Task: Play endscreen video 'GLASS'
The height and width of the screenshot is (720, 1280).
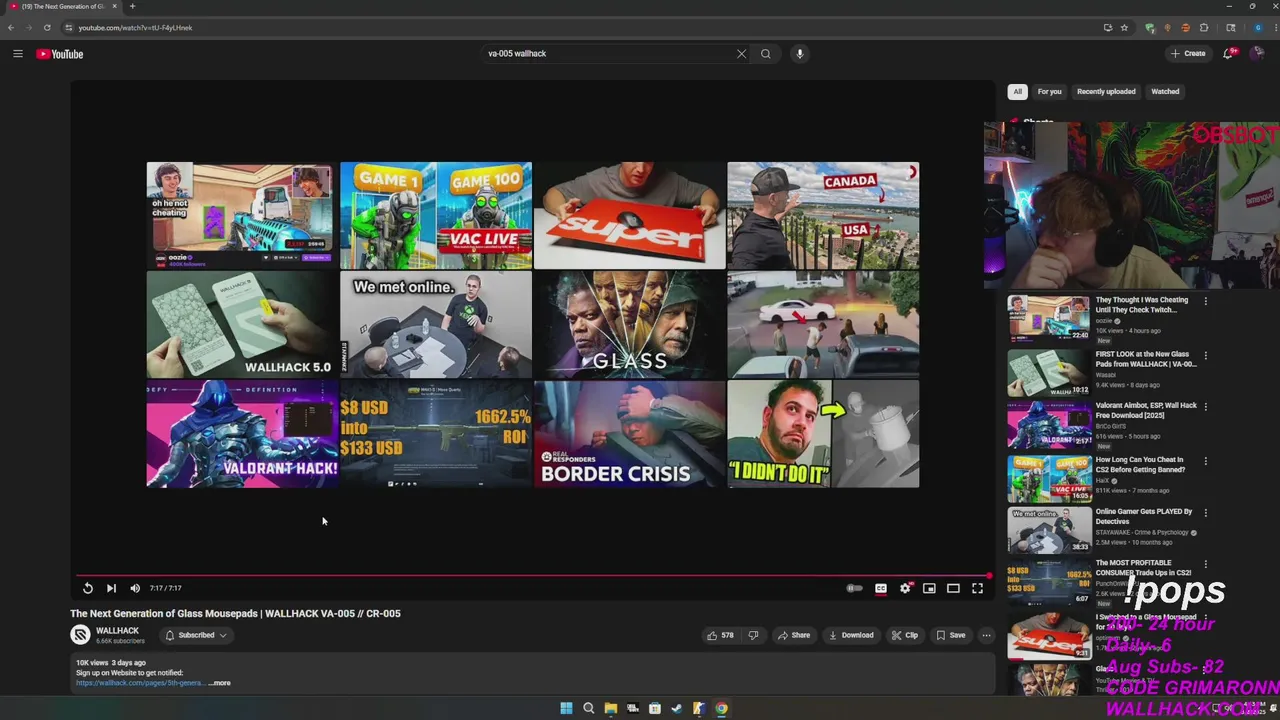Action: click(x=629, y=325)
